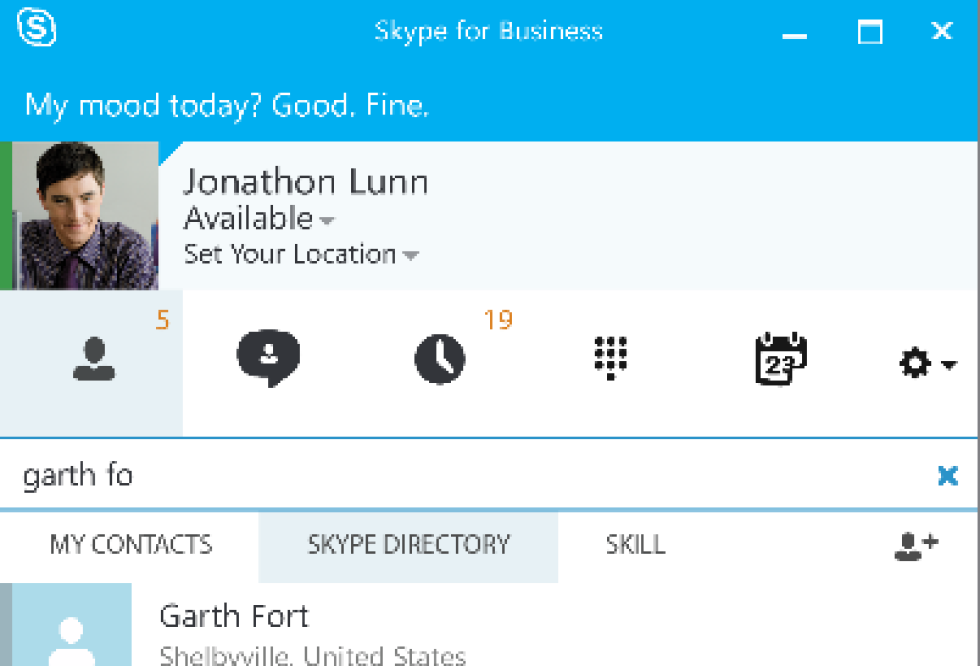Open conversation history clock icon
This screenshot has height=666, width=980.
tap(440, 359)
